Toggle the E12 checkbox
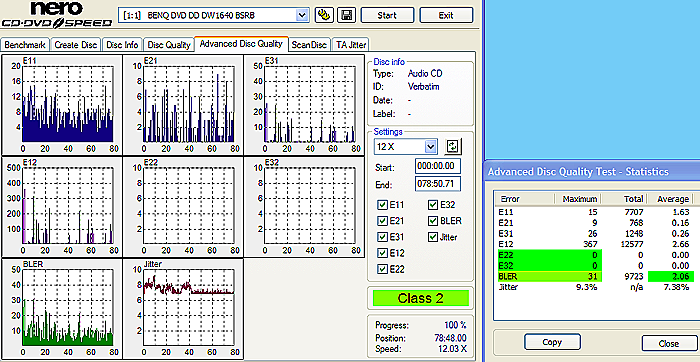 coord(382,253)
